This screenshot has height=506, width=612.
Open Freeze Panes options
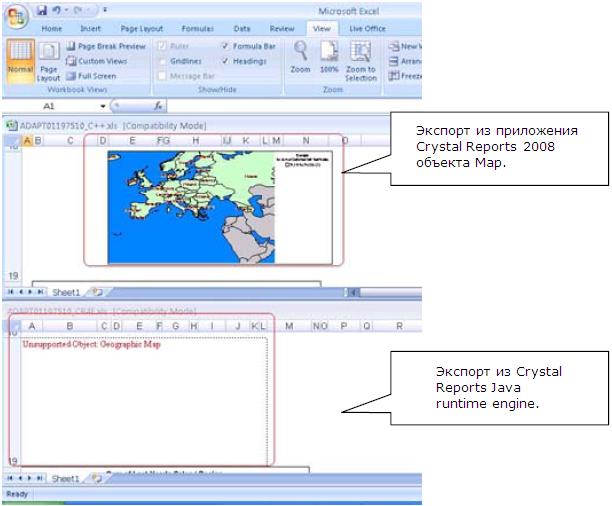(405, 76)
